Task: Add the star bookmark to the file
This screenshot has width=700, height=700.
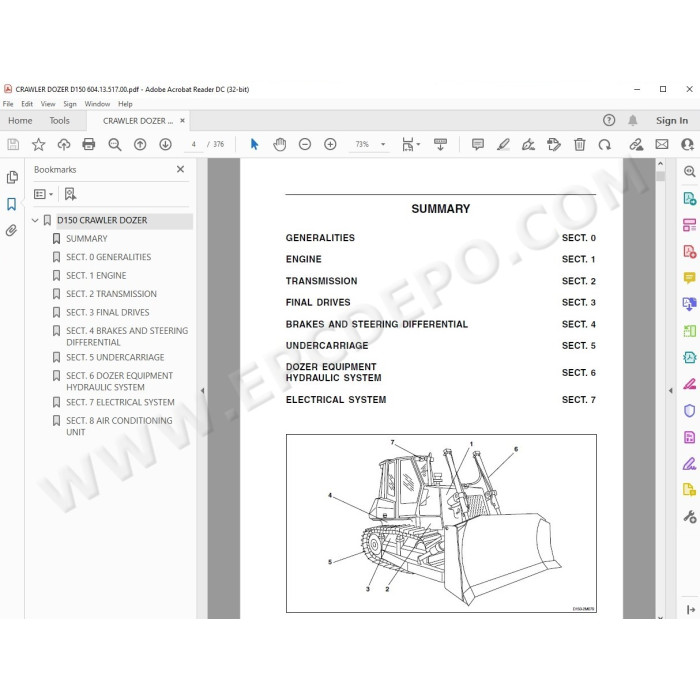Action: [x=38, y=144]
